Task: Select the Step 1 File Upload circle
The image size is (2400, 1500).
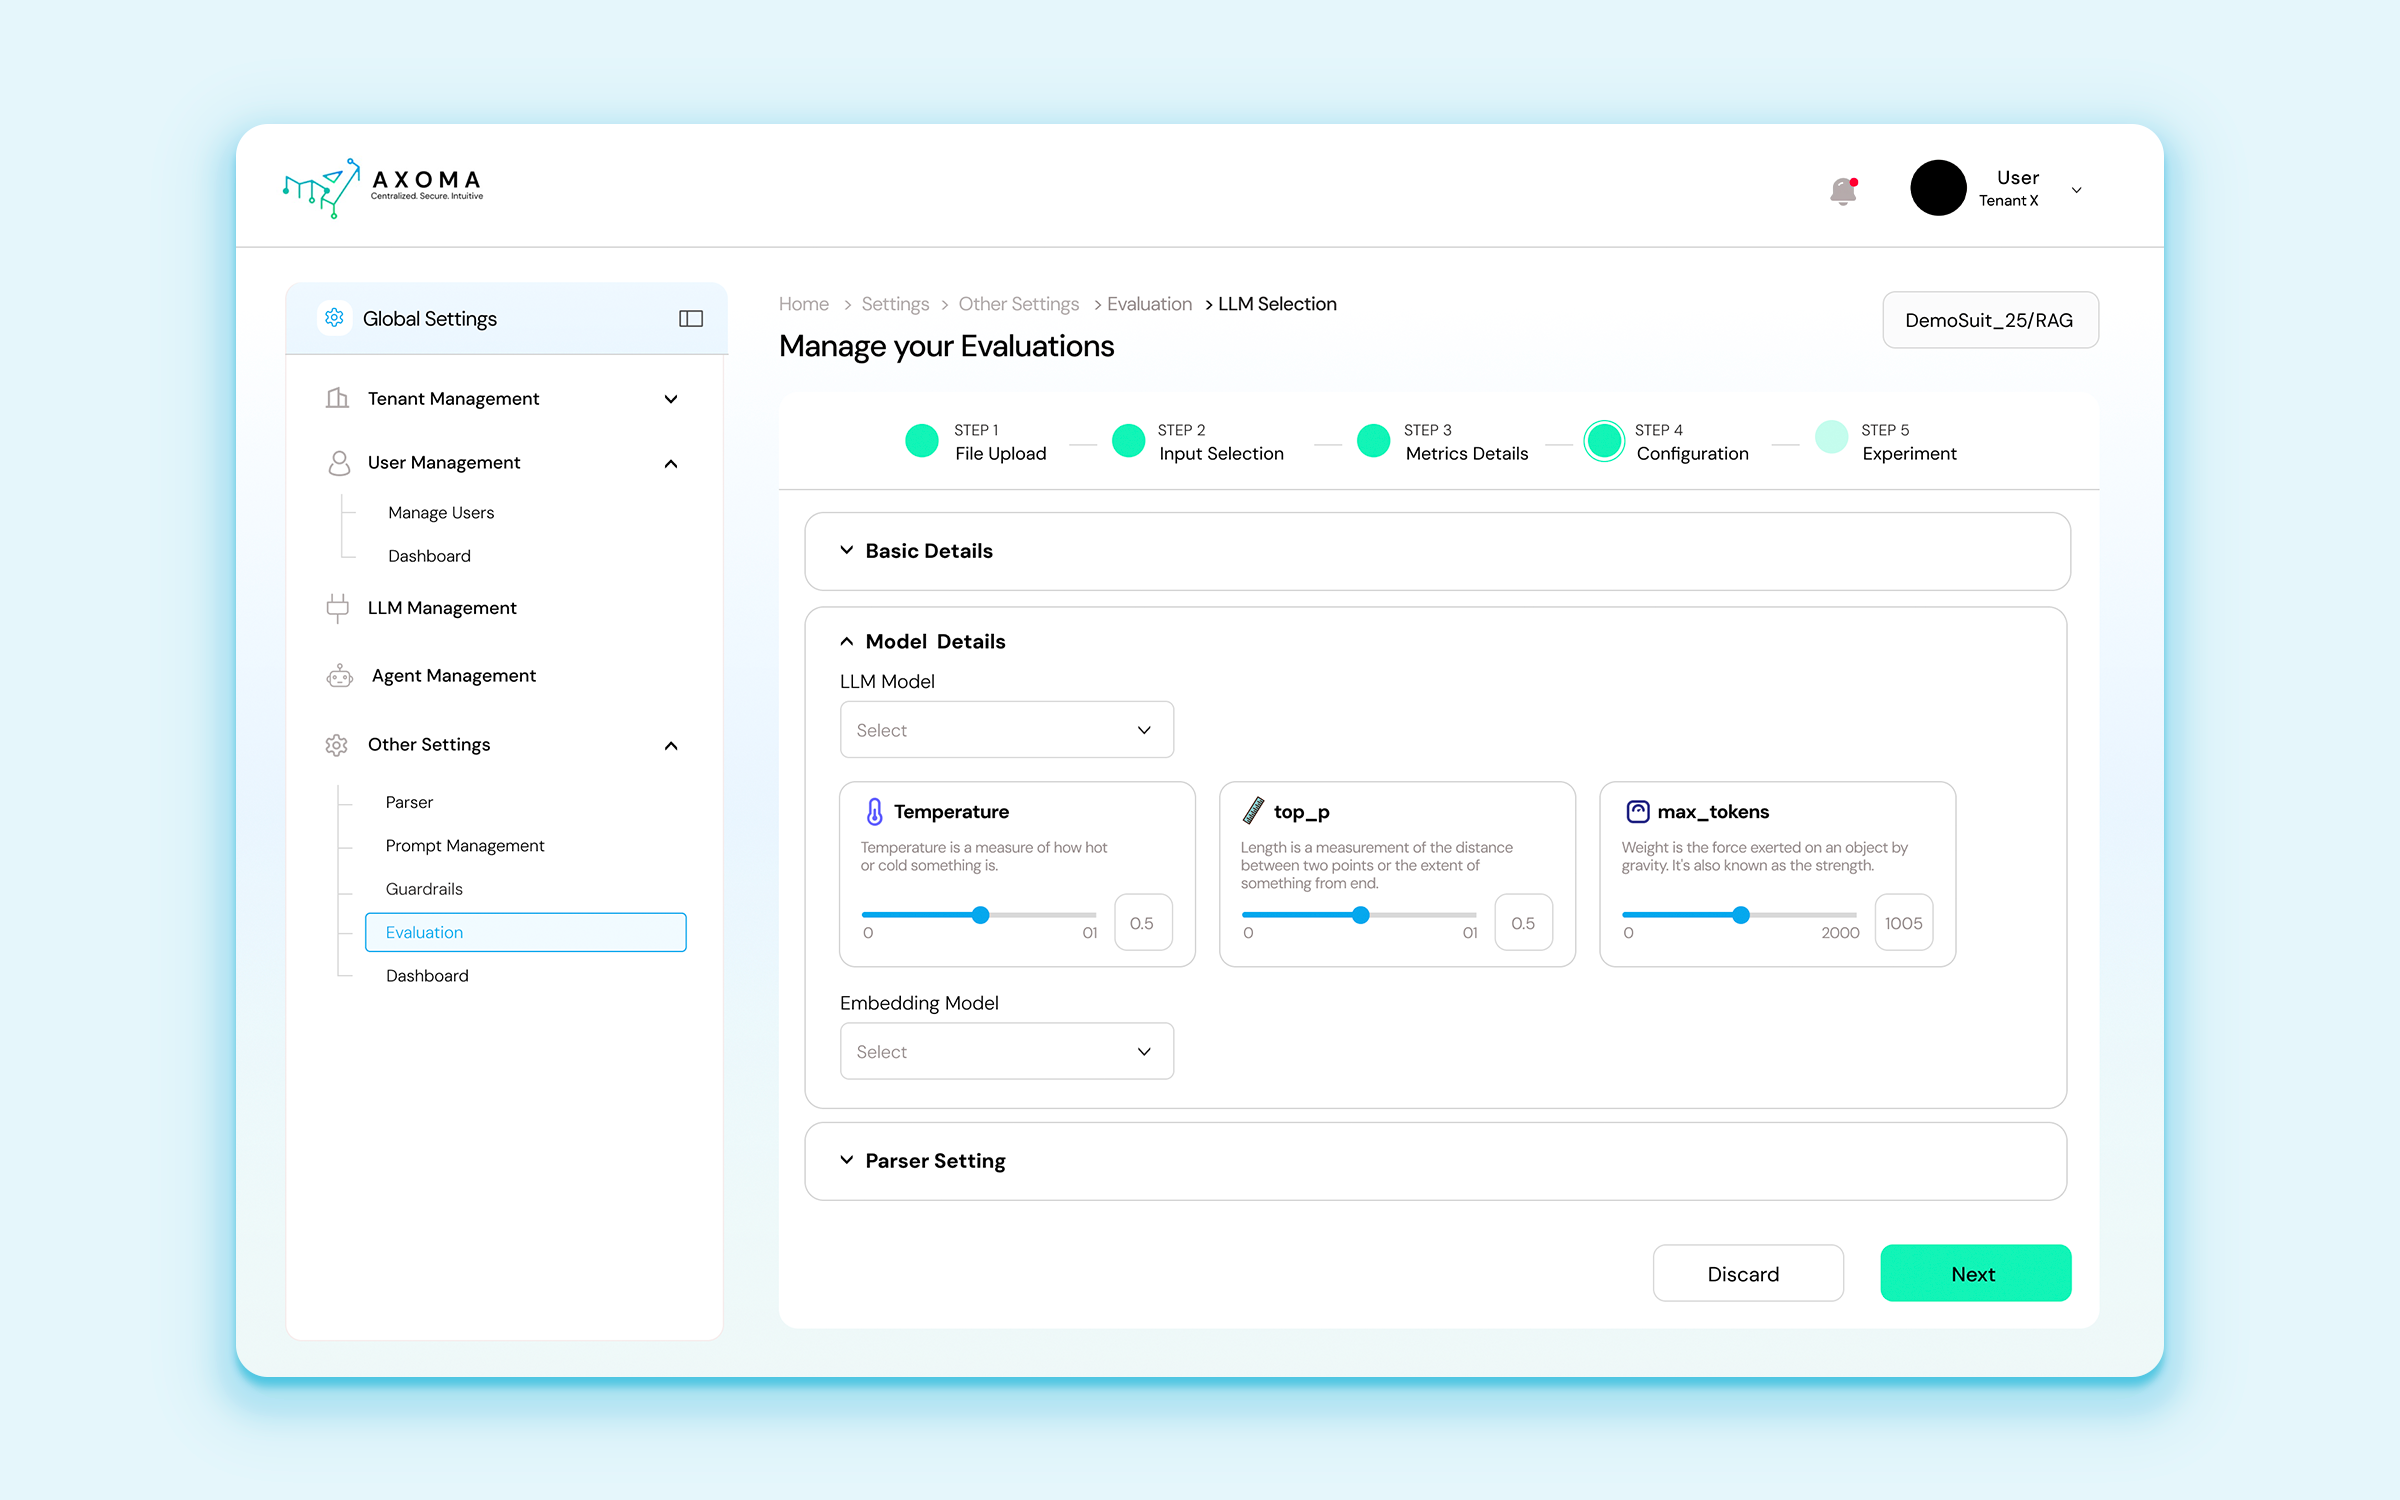Action: click(921, 440)
